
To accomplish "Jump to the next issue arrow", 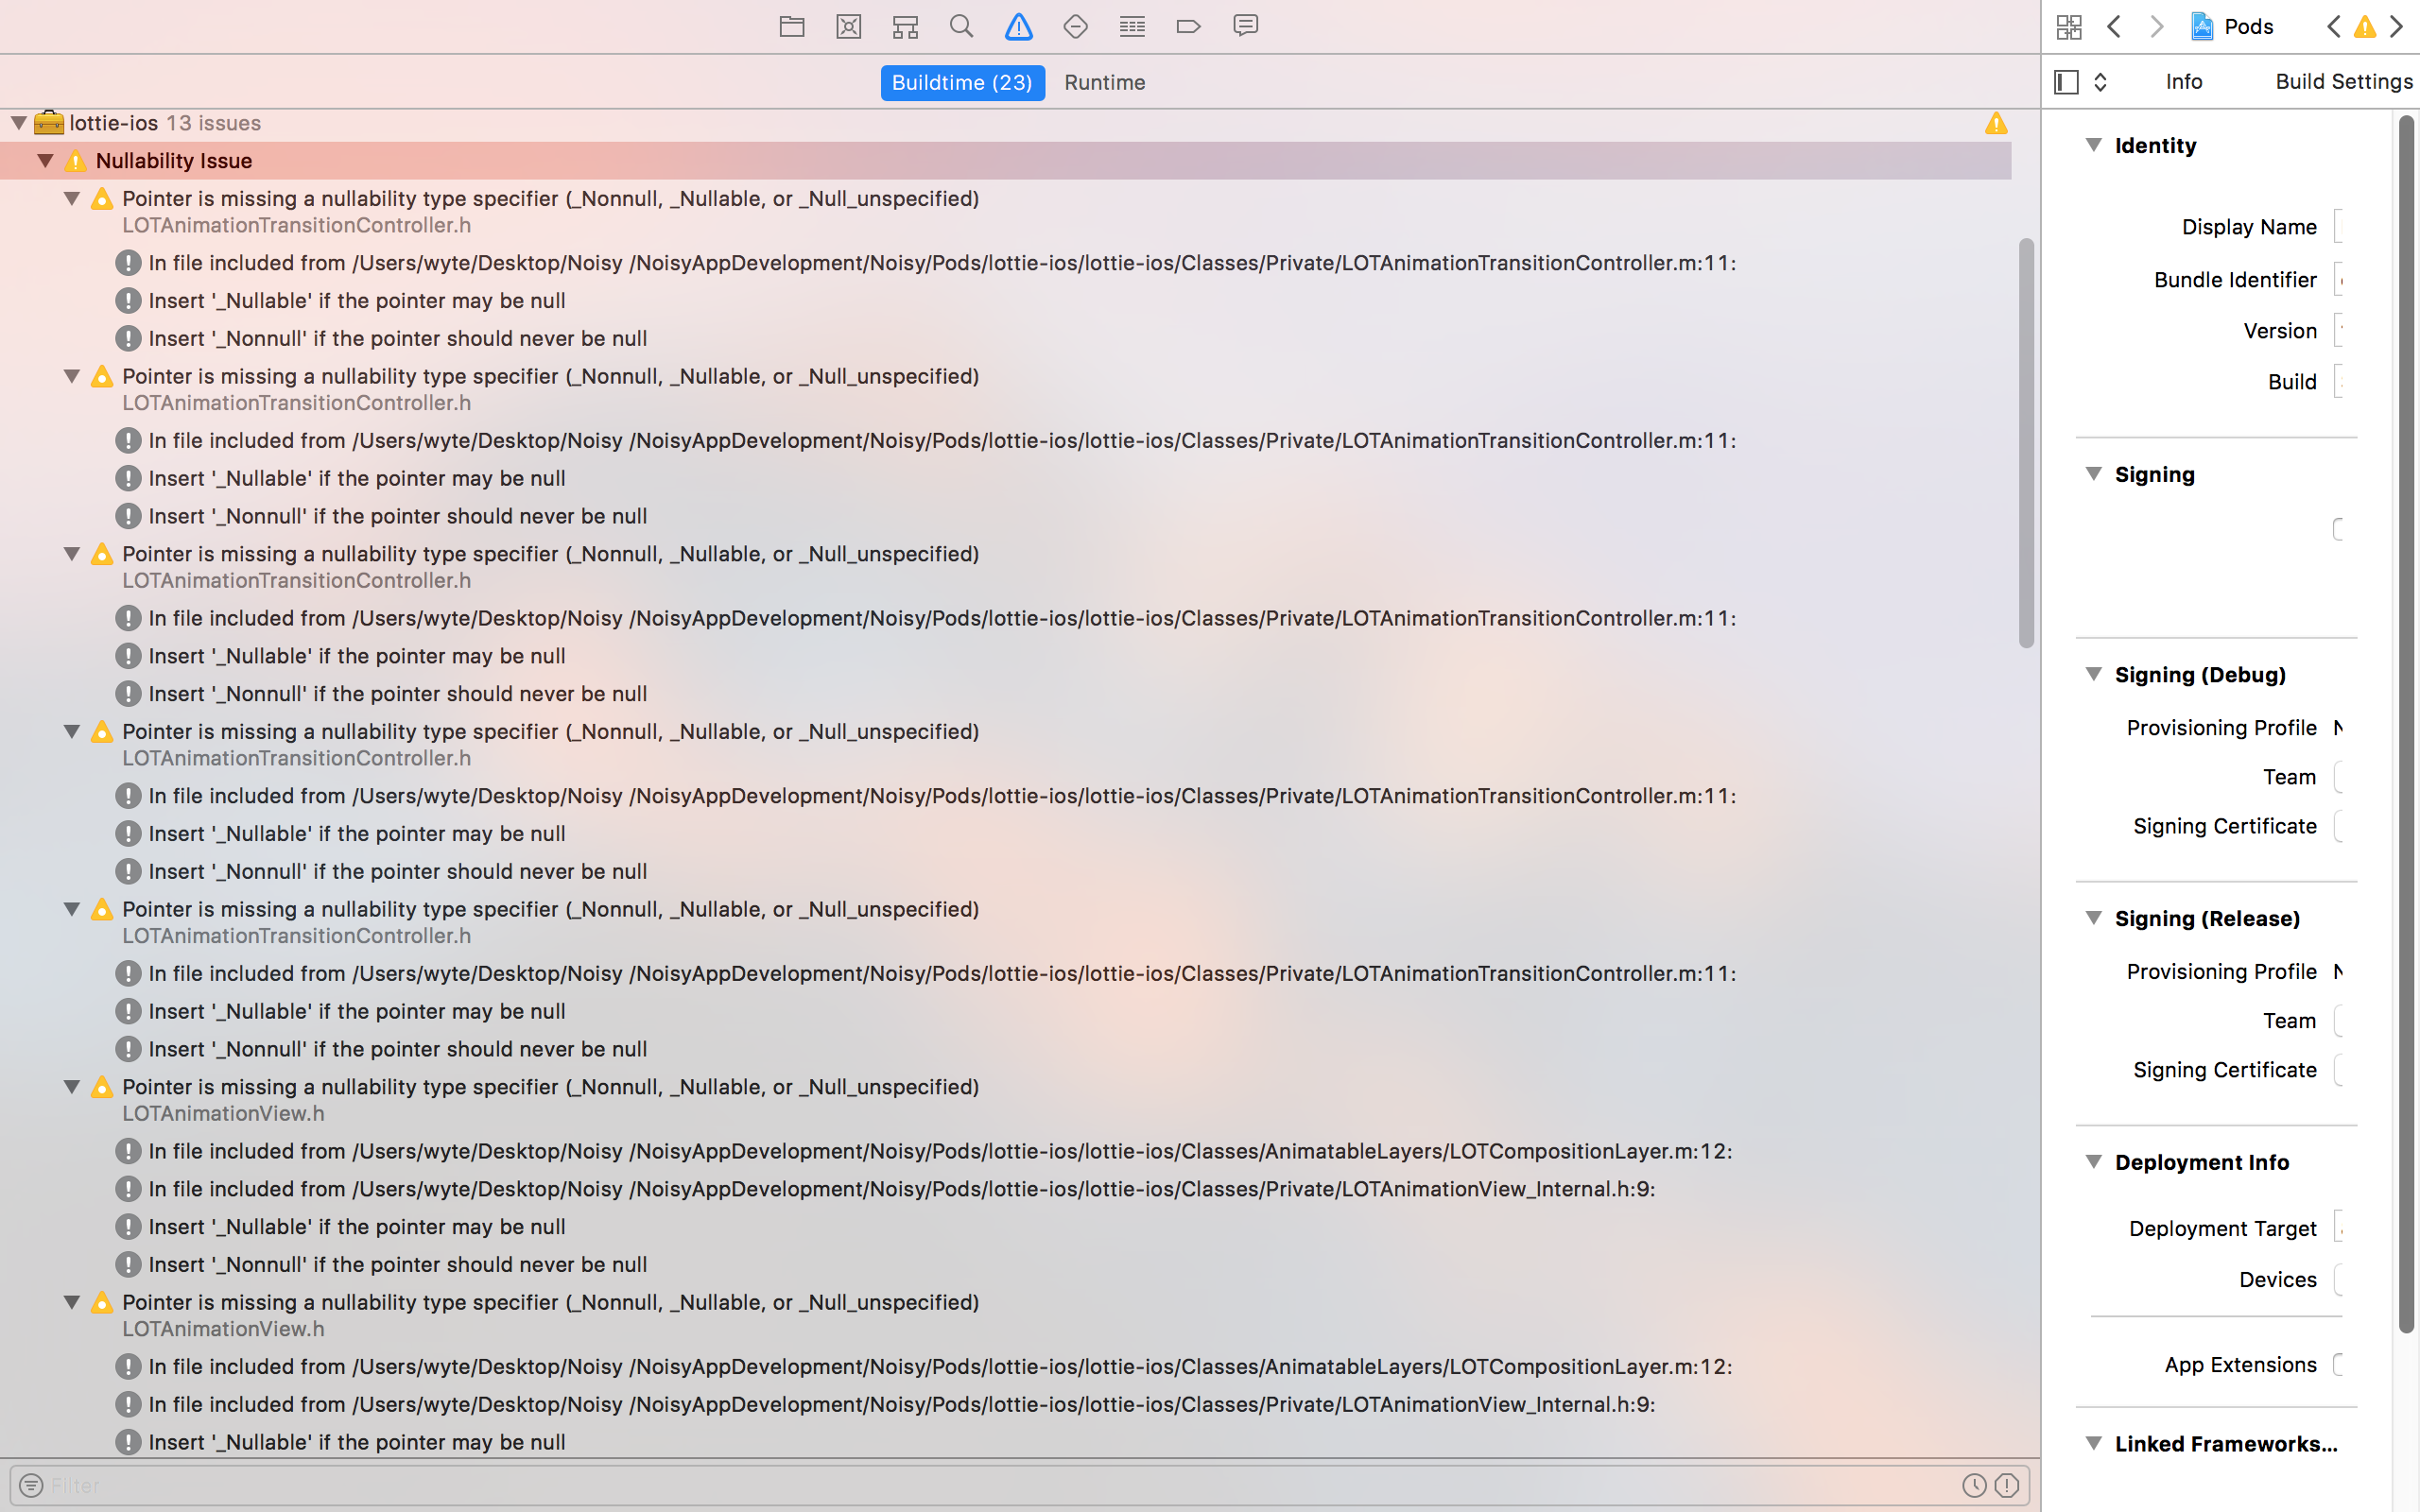I will tap(2397, 26).
